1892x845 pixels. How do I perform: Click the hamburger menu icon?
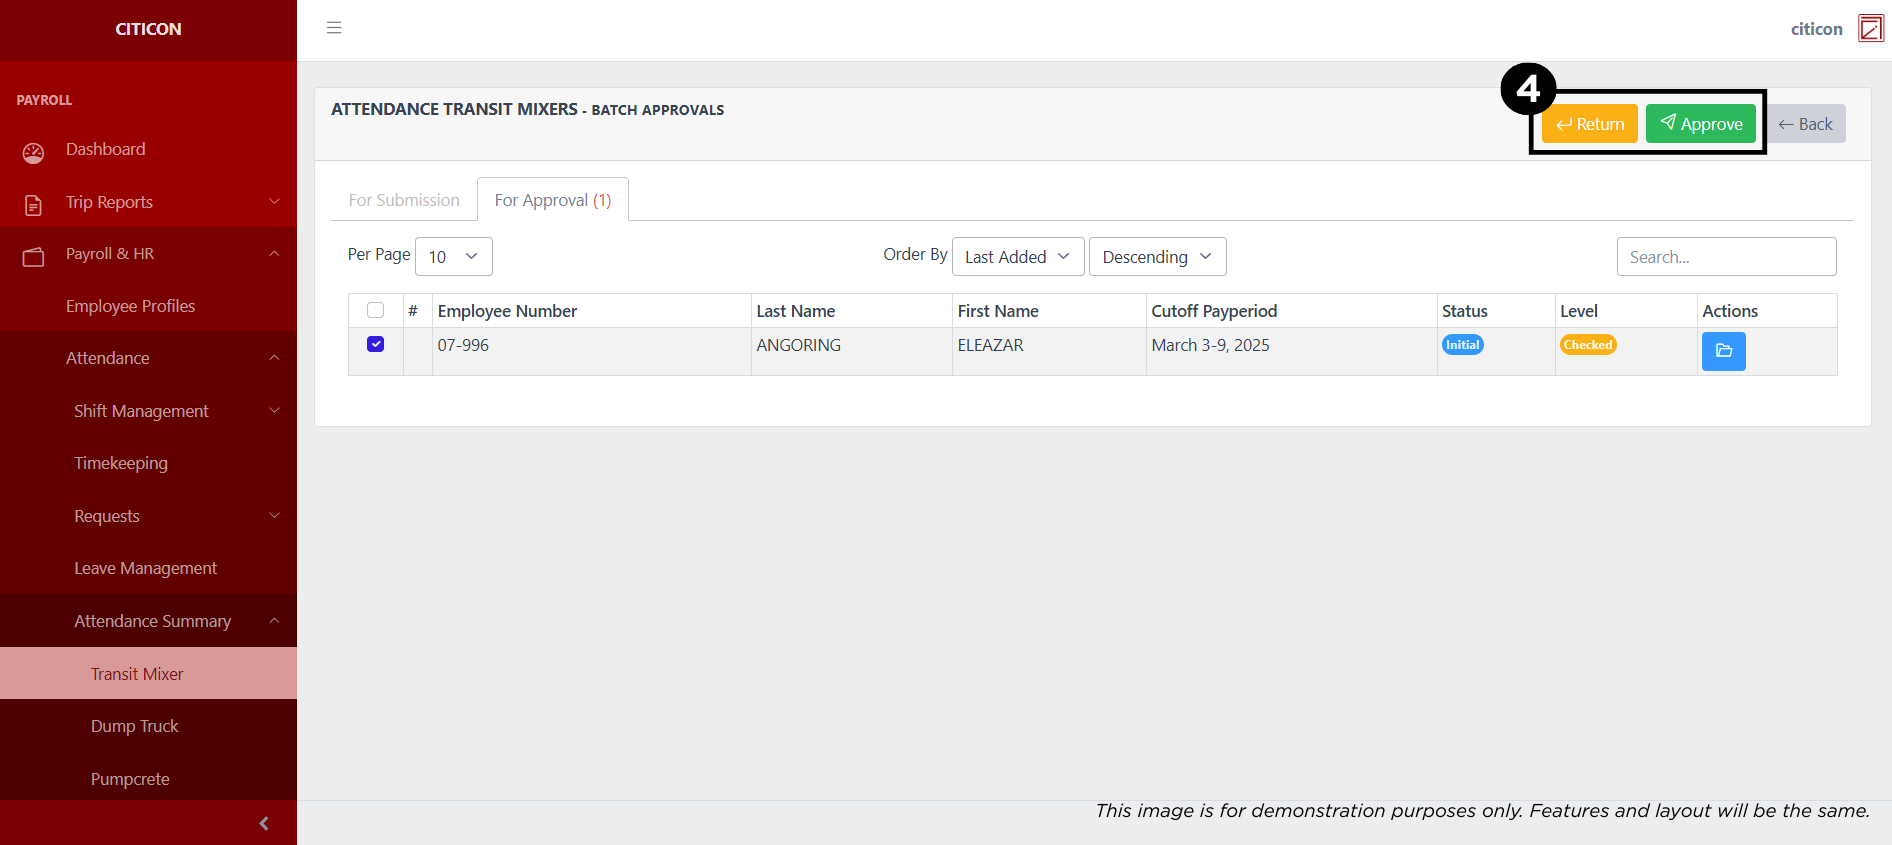334,28
